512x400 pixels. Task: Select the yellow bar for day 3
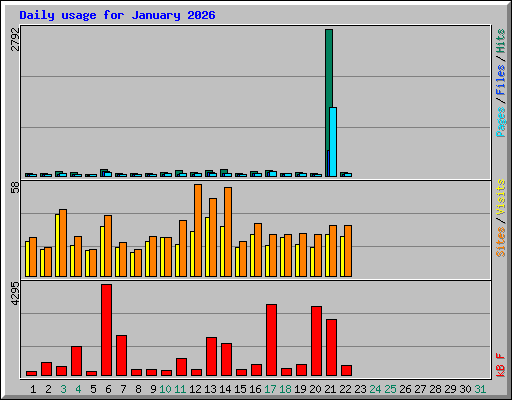click(x=57, y=245)
